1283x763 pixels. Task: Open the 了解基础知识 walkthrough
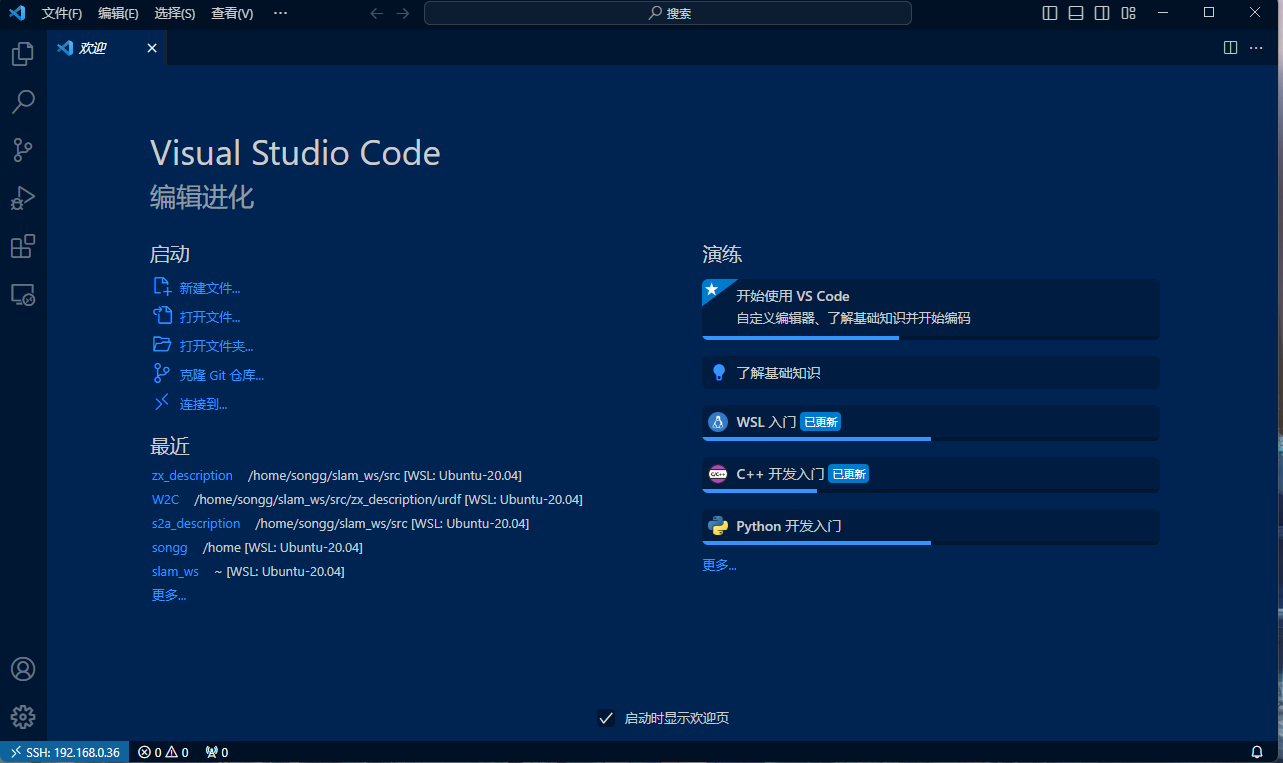(x=931, y=373)
